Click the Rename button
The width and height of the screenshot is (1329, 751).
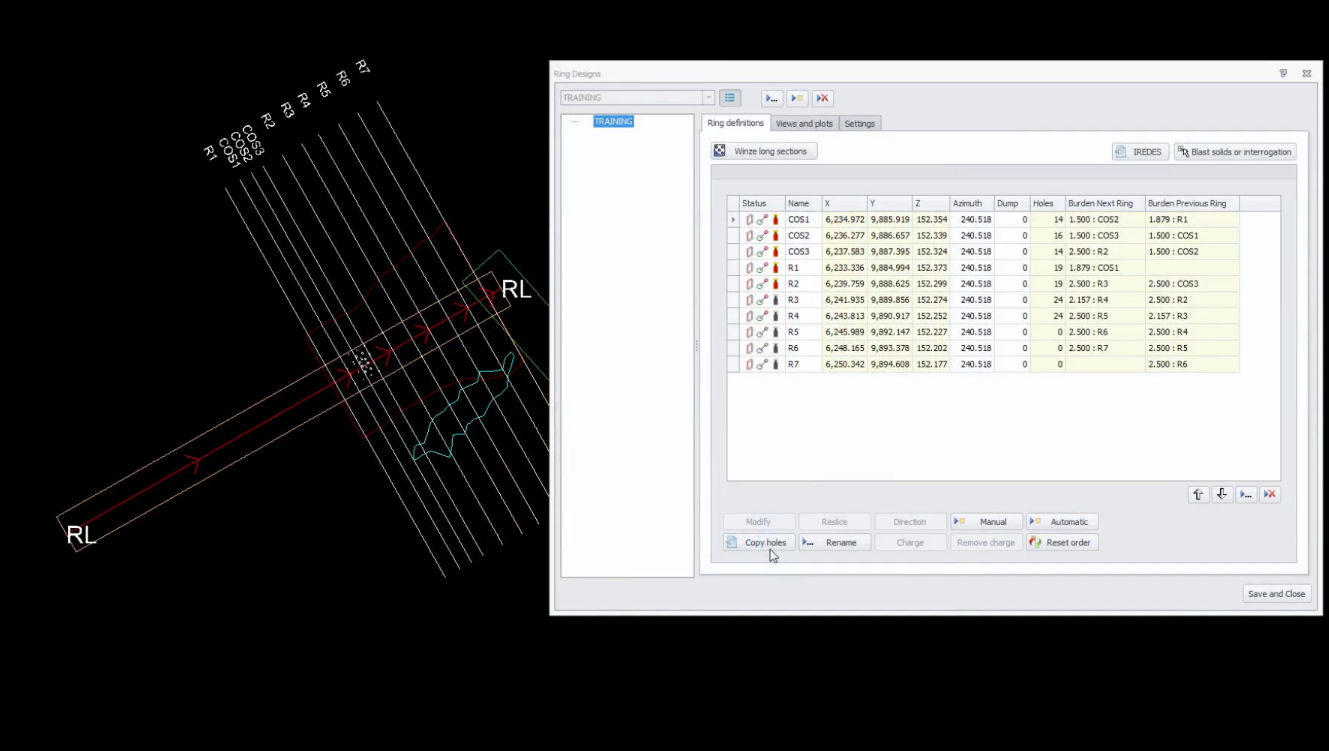(x=835, y=542)
